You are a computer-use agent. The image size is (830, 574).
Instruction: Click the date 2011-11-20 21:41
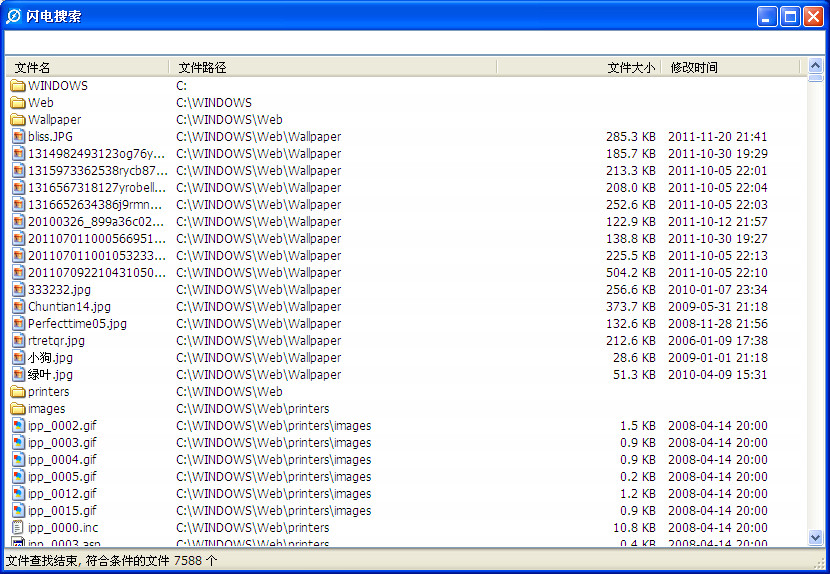[x=717, y=137]
